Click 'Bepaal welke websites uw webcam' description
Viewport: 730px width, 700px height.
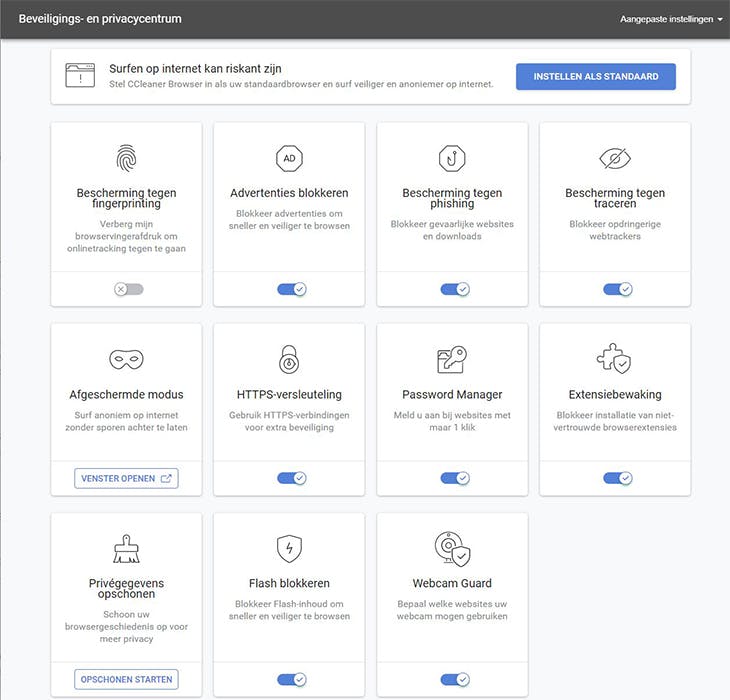click(x=452, y=610)
